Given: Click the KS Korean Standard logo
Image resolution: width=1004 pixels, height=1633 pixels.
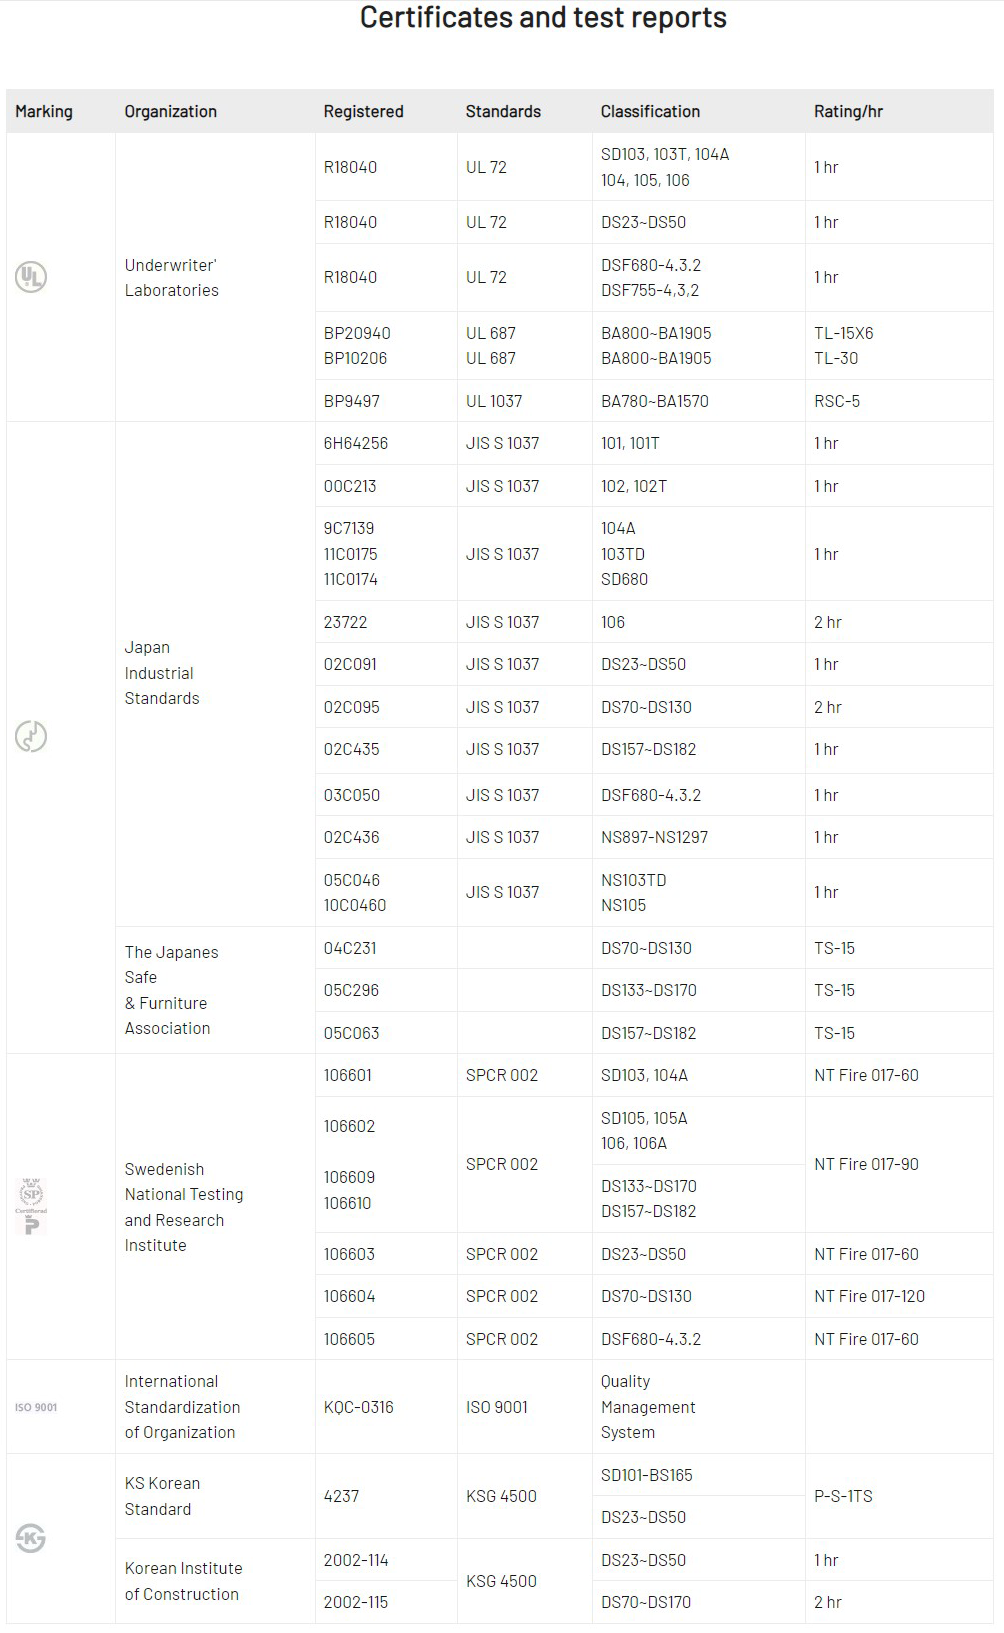Looking at the screenshot, I should point(31,1538).
